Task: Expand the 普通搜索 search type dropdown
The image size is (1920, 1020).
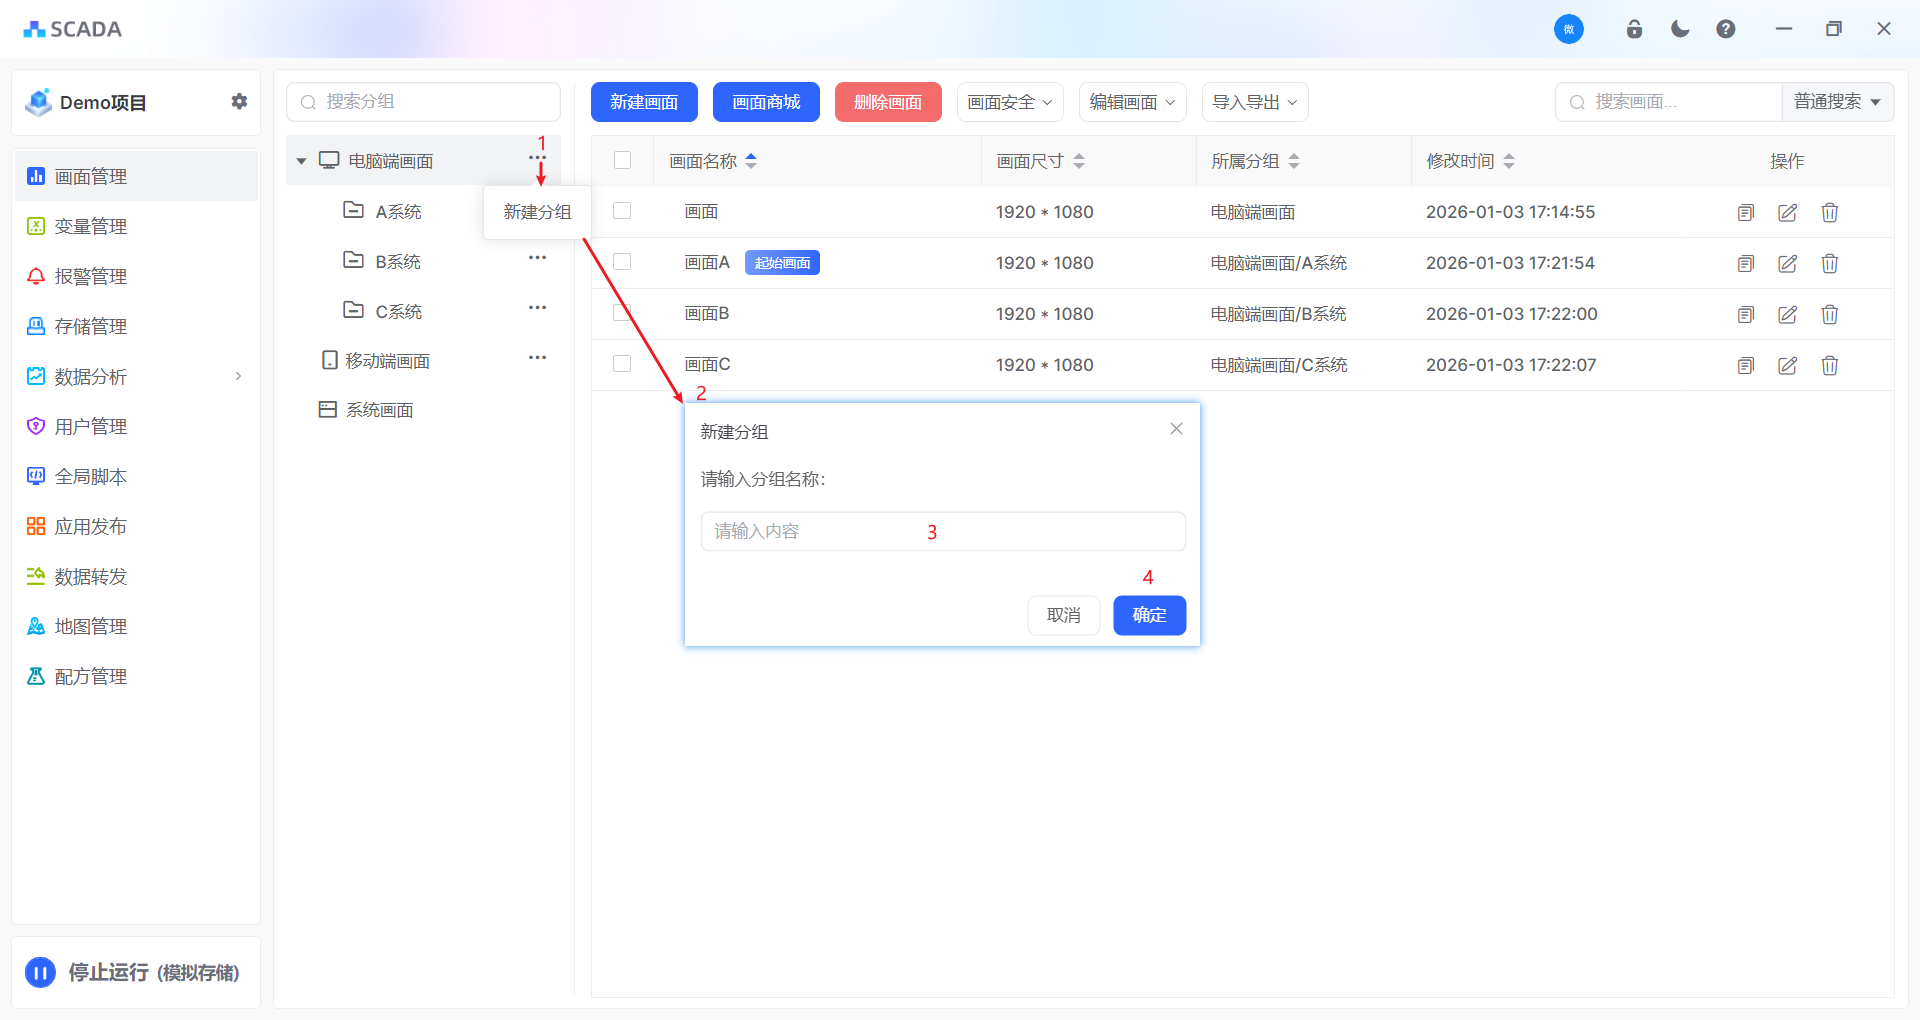Action: 1837,102
